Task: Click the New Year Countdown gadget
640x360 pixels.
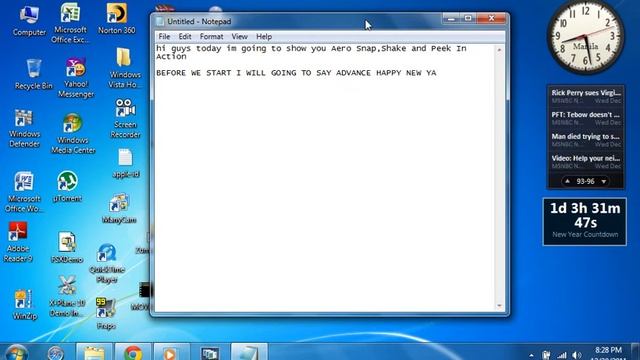Action: point(585,222)
